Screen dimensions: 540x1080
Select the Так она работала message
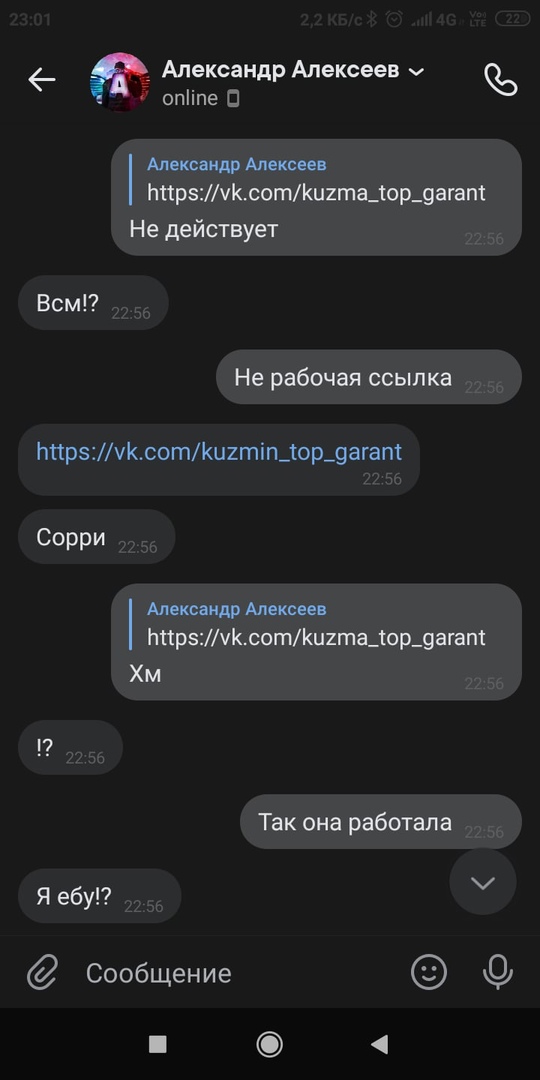380,822
